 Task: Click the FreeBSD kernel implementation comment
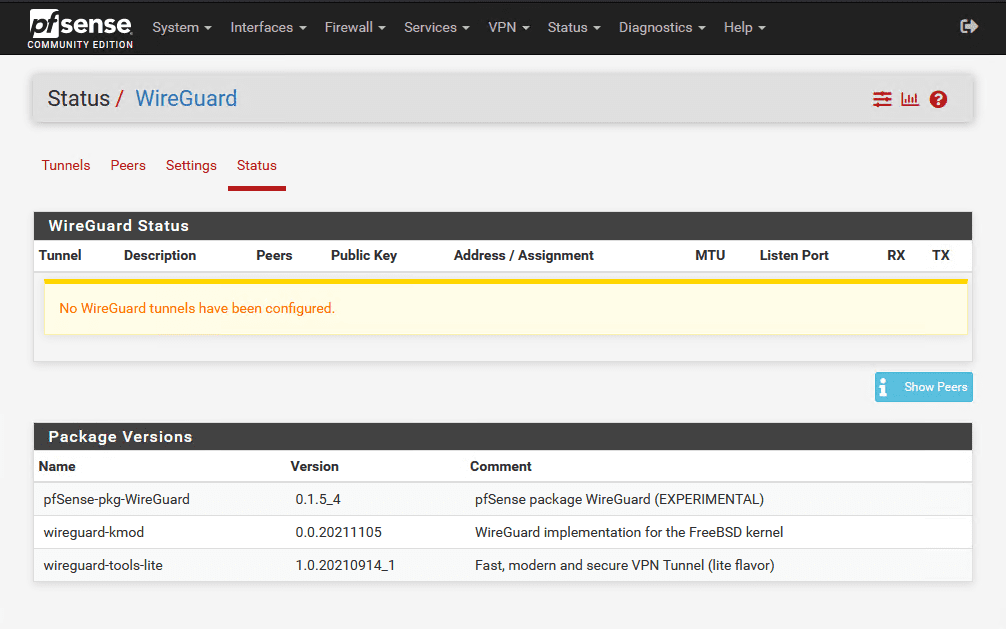point(629,533)
